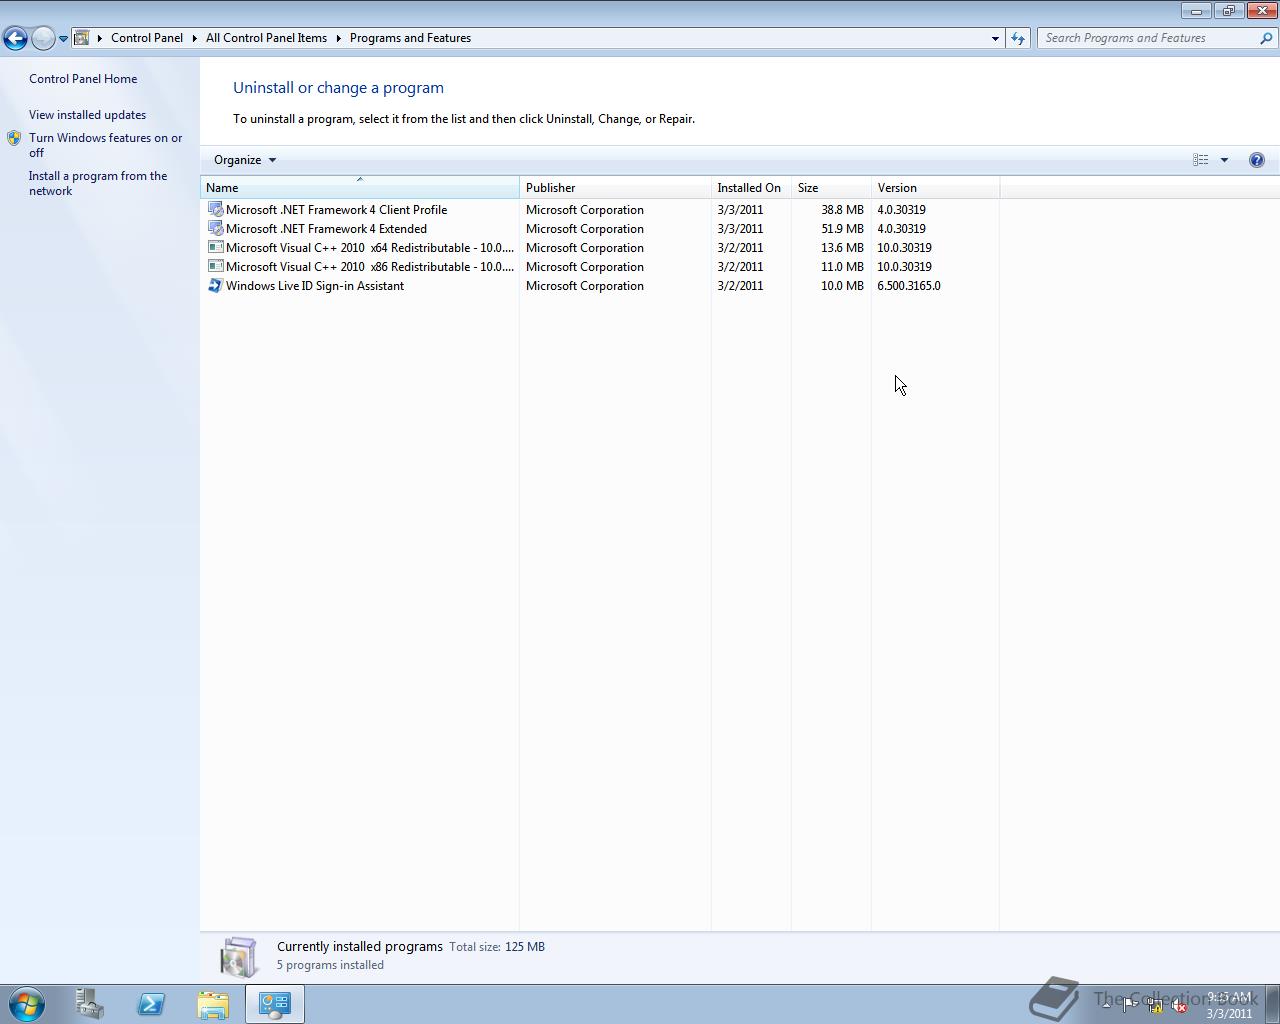
Task: Show hidden tray icons arrow
Action: point(1106,1005)
